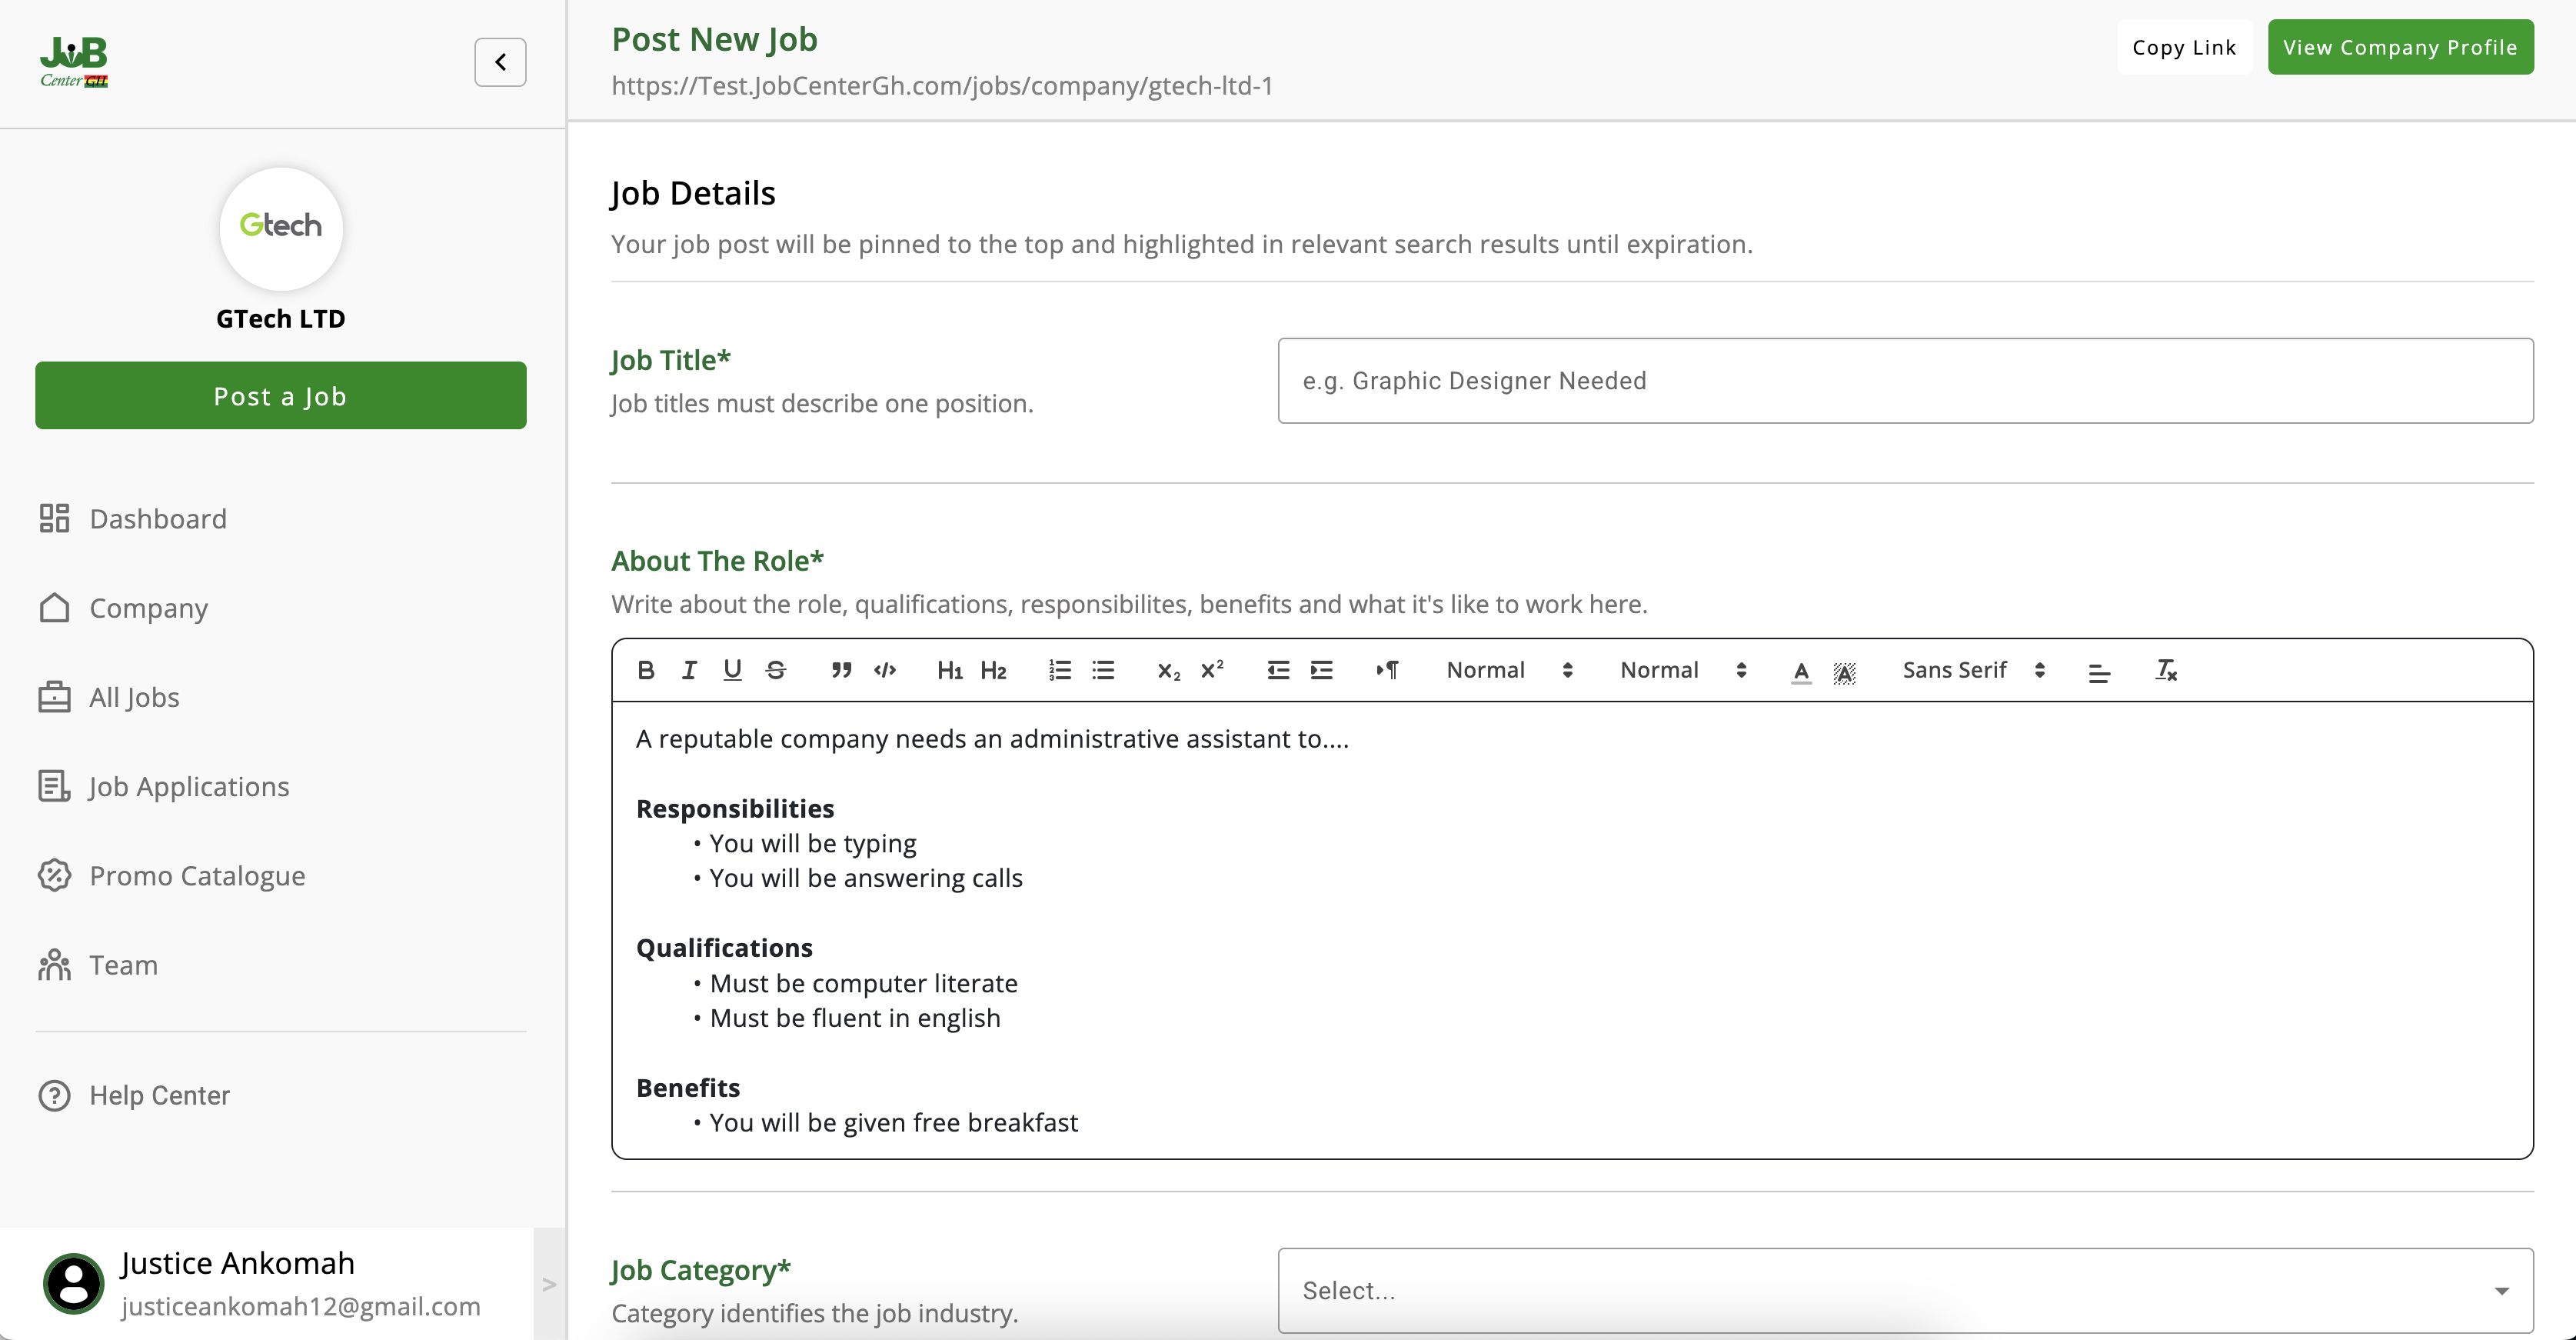
Task: Apply Heading 1 style
Action: [x=949, y=670]
